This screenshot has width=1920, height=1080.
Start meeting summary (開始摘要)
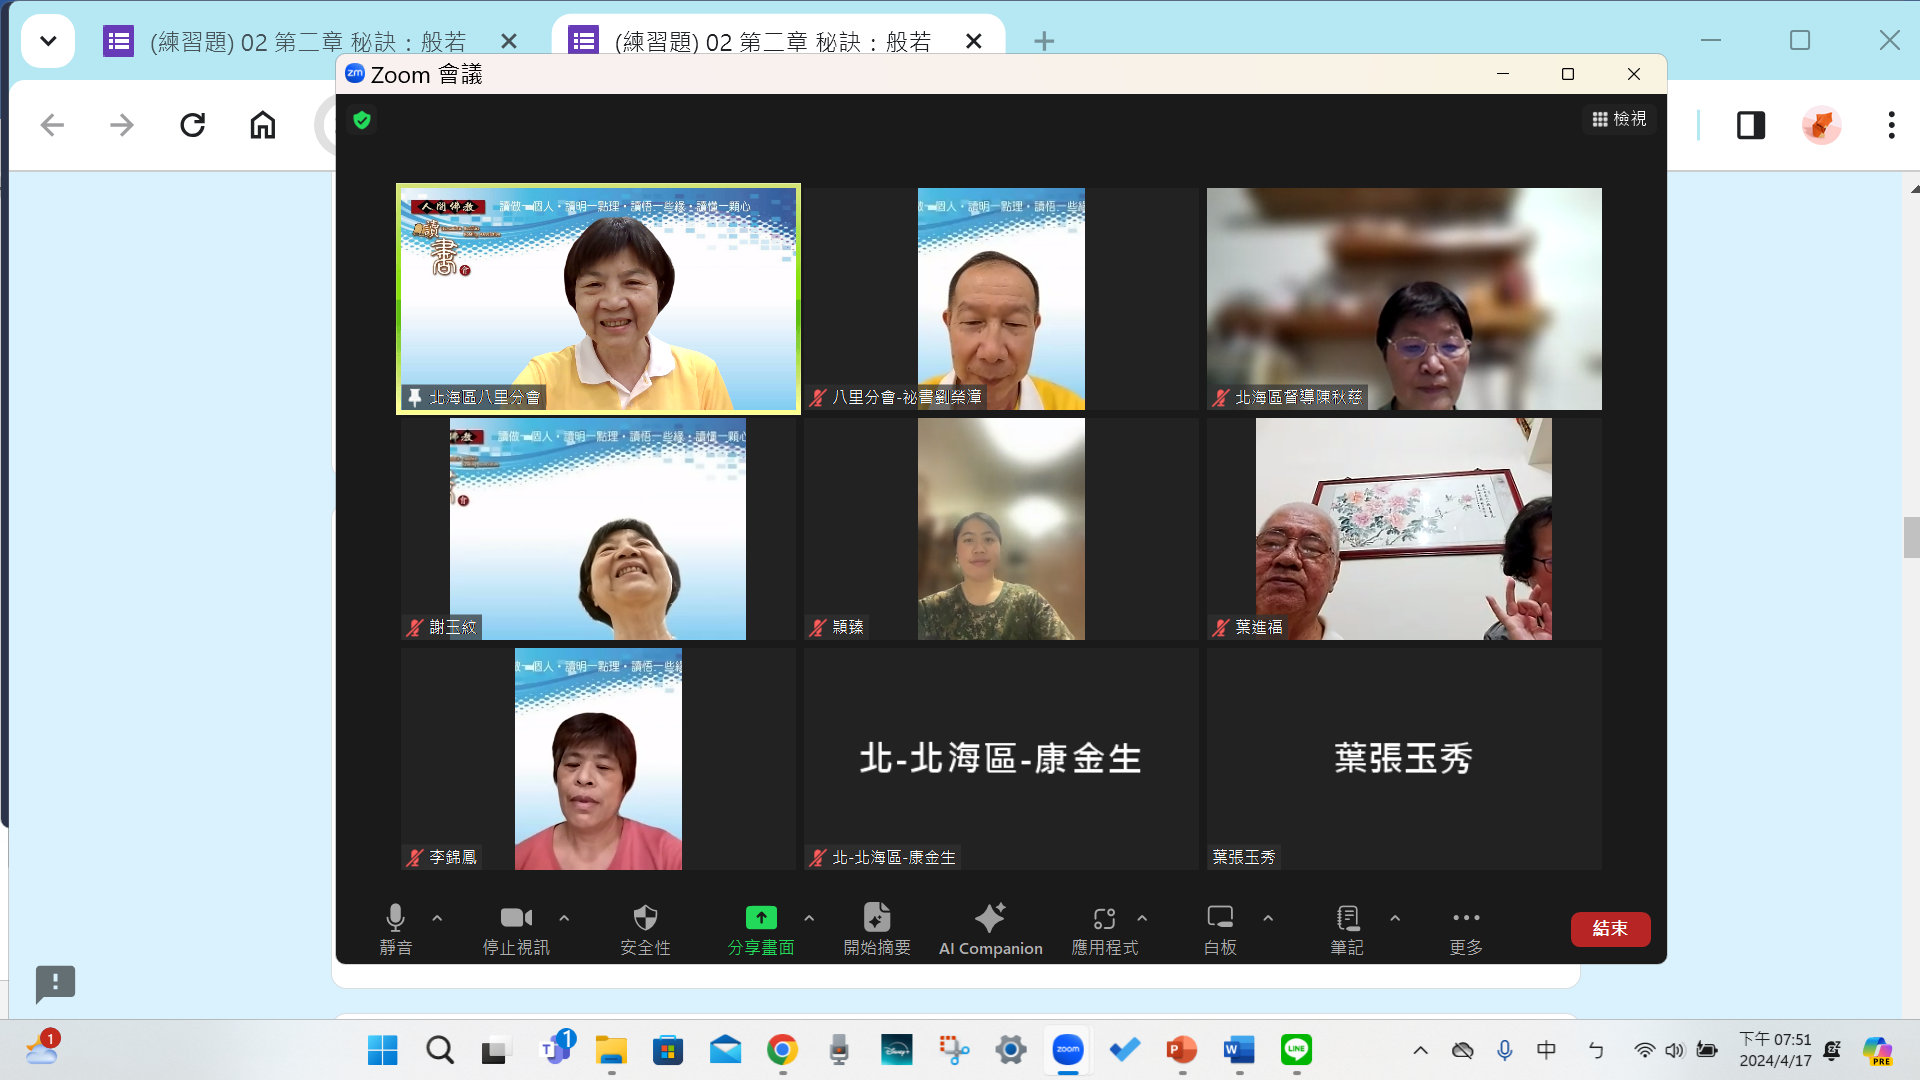[876, 918]
